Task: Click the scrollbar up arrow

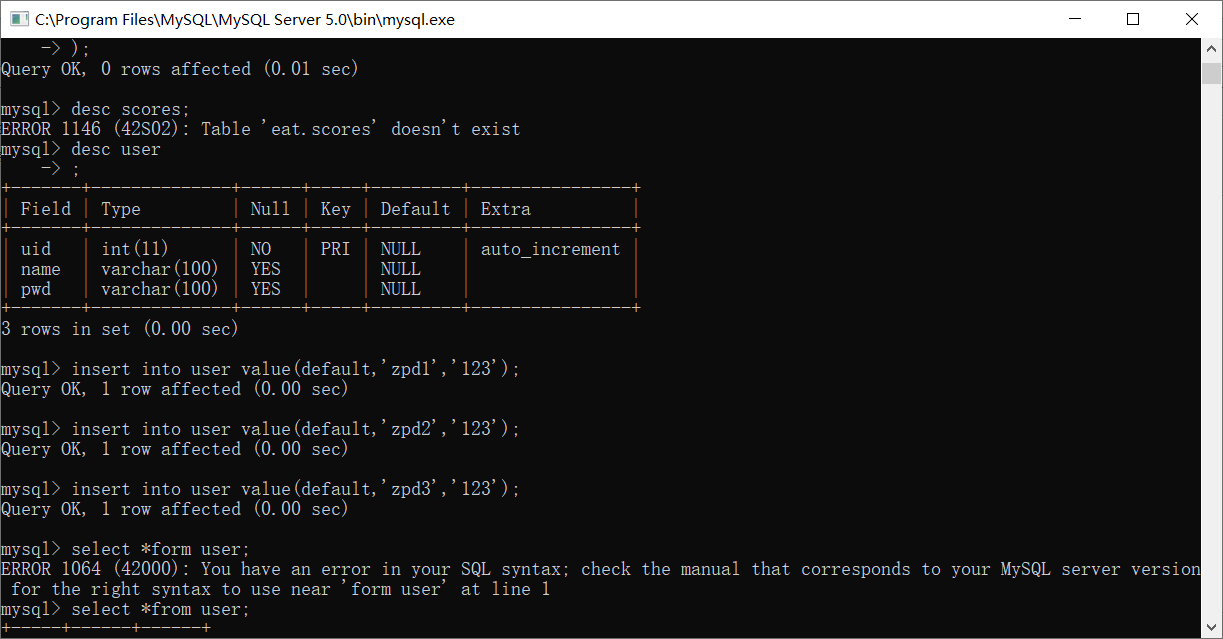Action: (x=1212, y=48)
